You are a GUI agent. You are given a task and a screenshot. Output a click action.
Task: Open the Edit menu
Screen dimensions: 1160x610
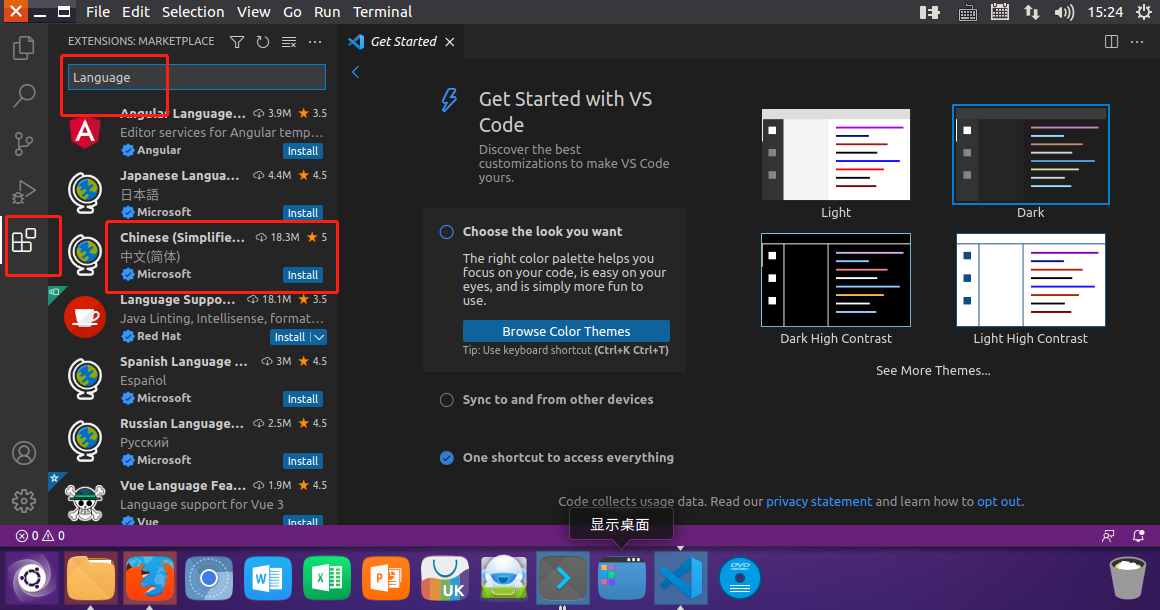pyautogui.click(x=135, y=12)
